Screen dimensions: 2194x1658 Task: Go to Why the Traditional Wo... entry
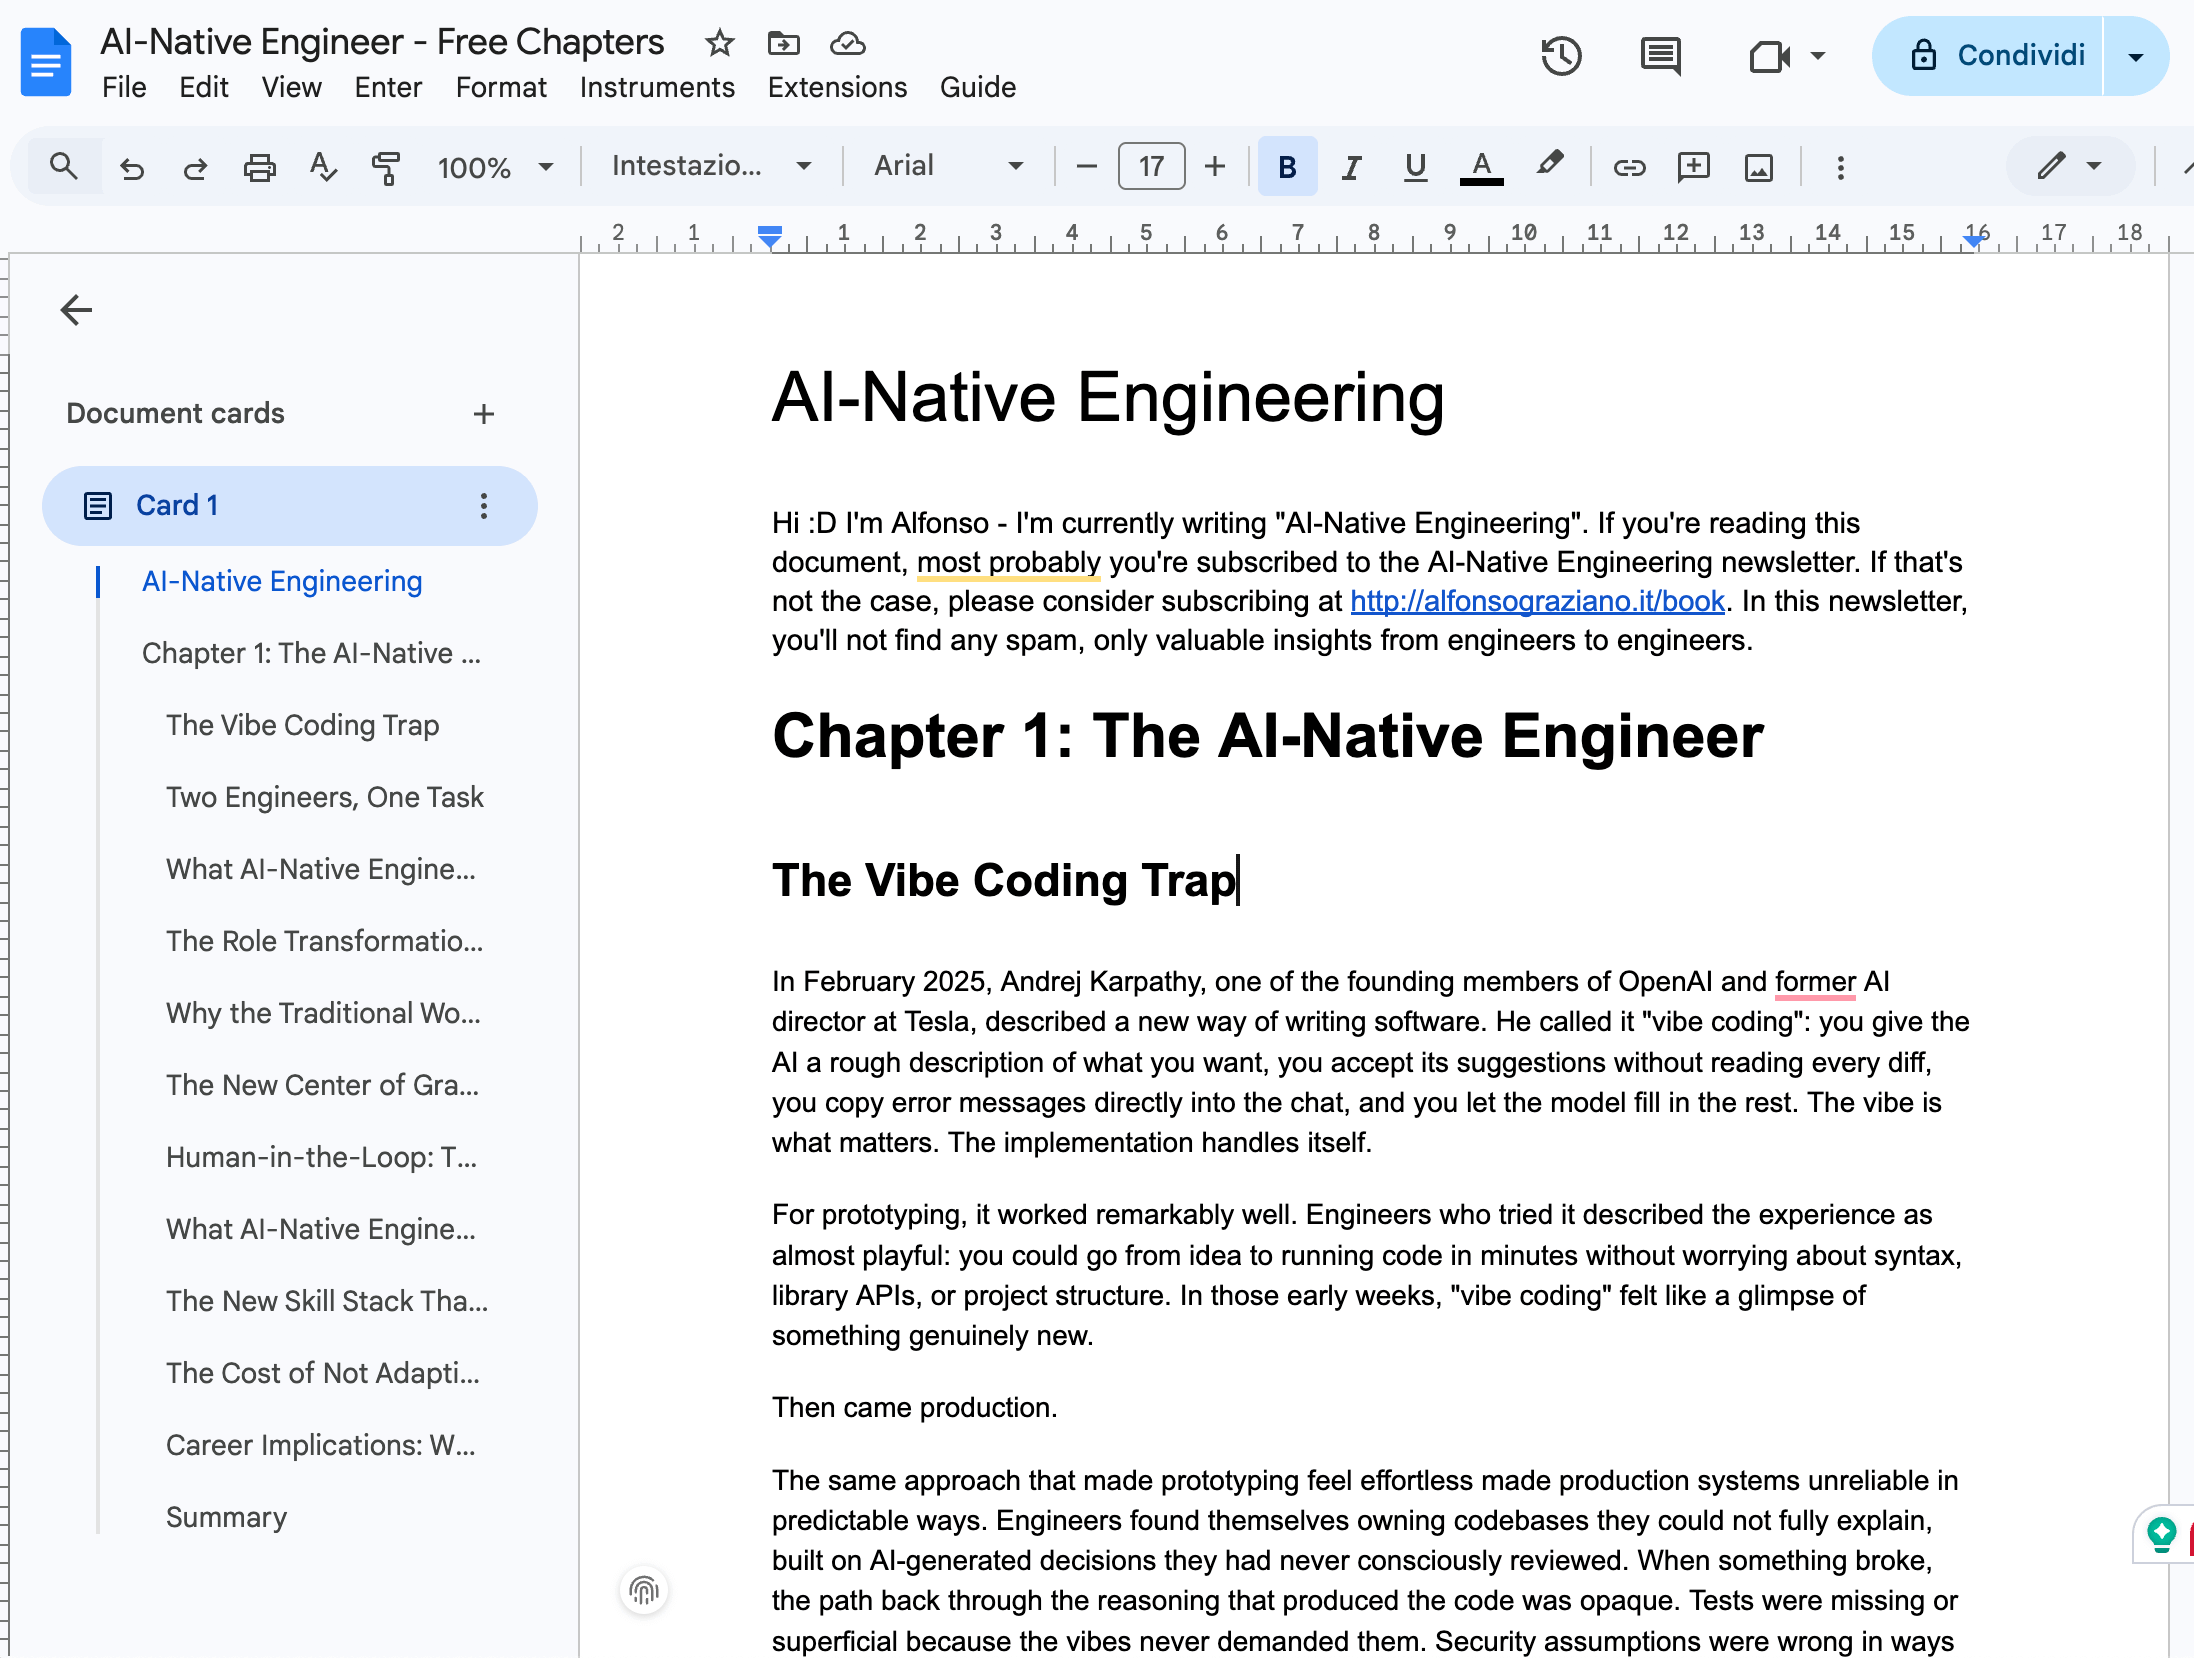click(323, 1013)
